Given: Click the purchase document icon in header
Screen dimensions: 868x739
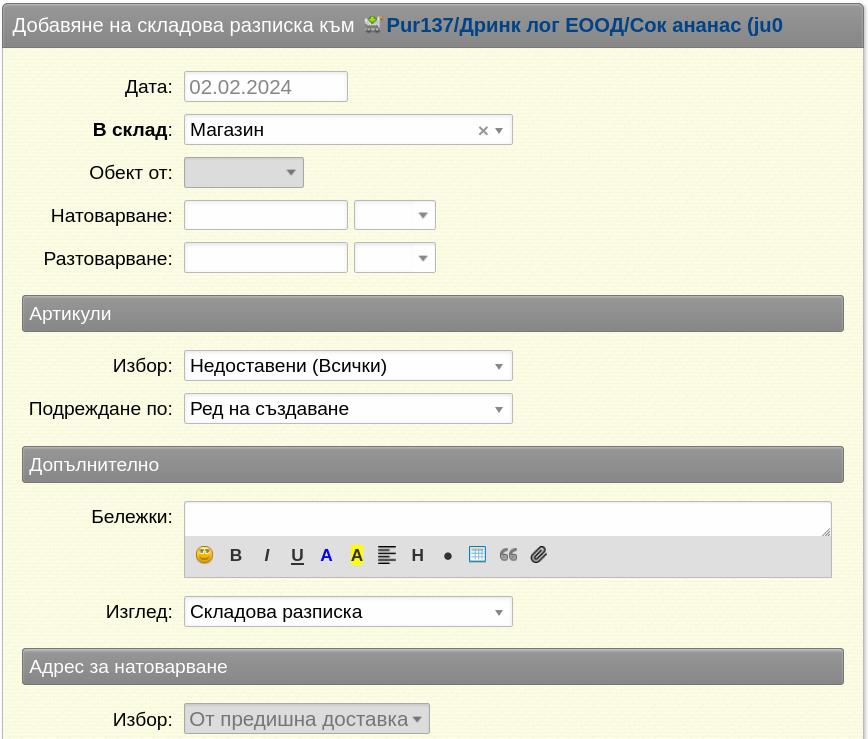Looking at the screenshot, I should point(373,24).
